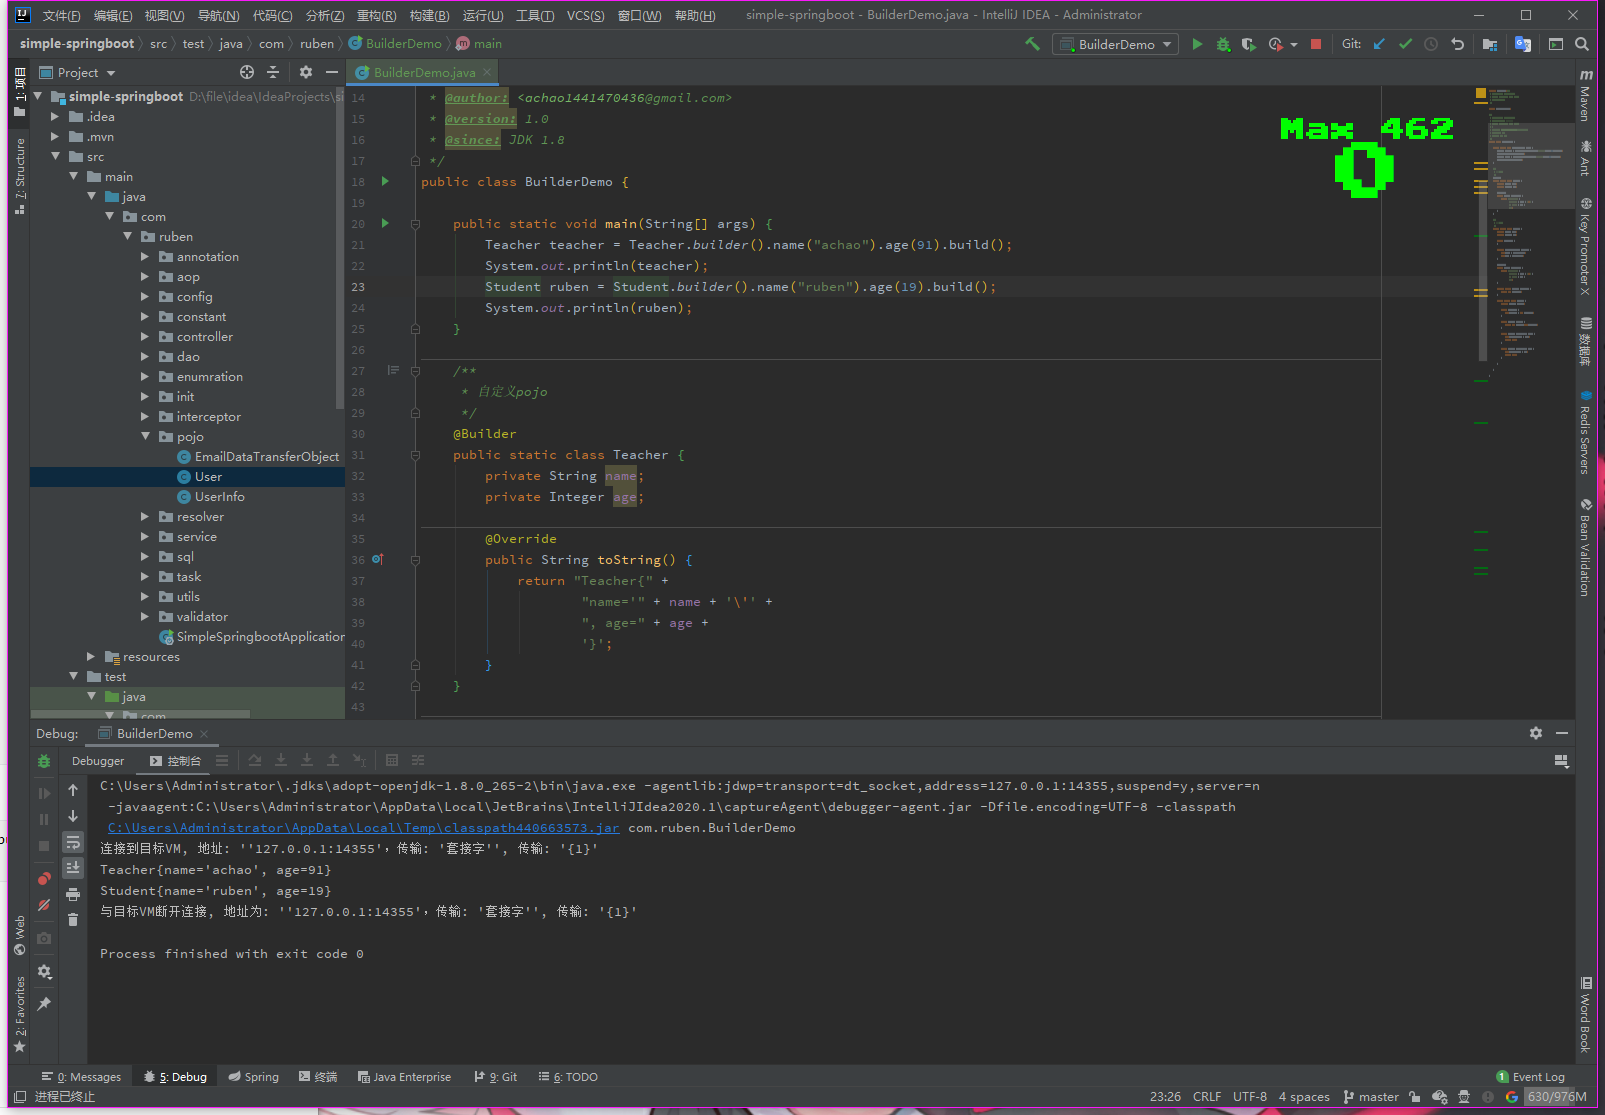
Task: Switch to the Debugger tab
Action: coord(98,761)
